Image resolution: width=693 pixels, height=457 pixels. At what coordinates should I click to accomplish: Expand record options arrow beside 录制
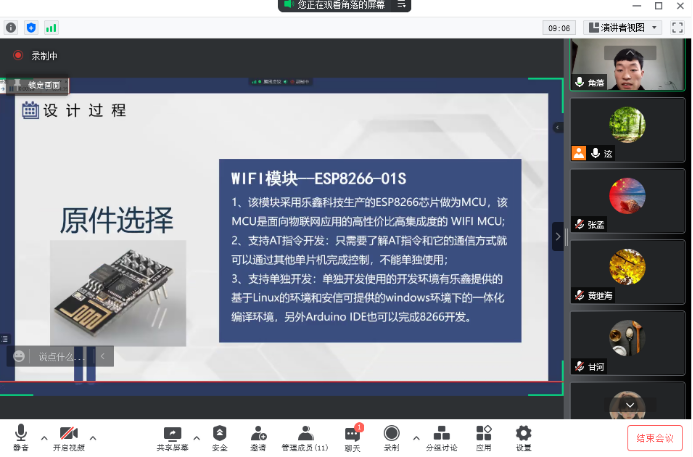(x=416, y=438)
